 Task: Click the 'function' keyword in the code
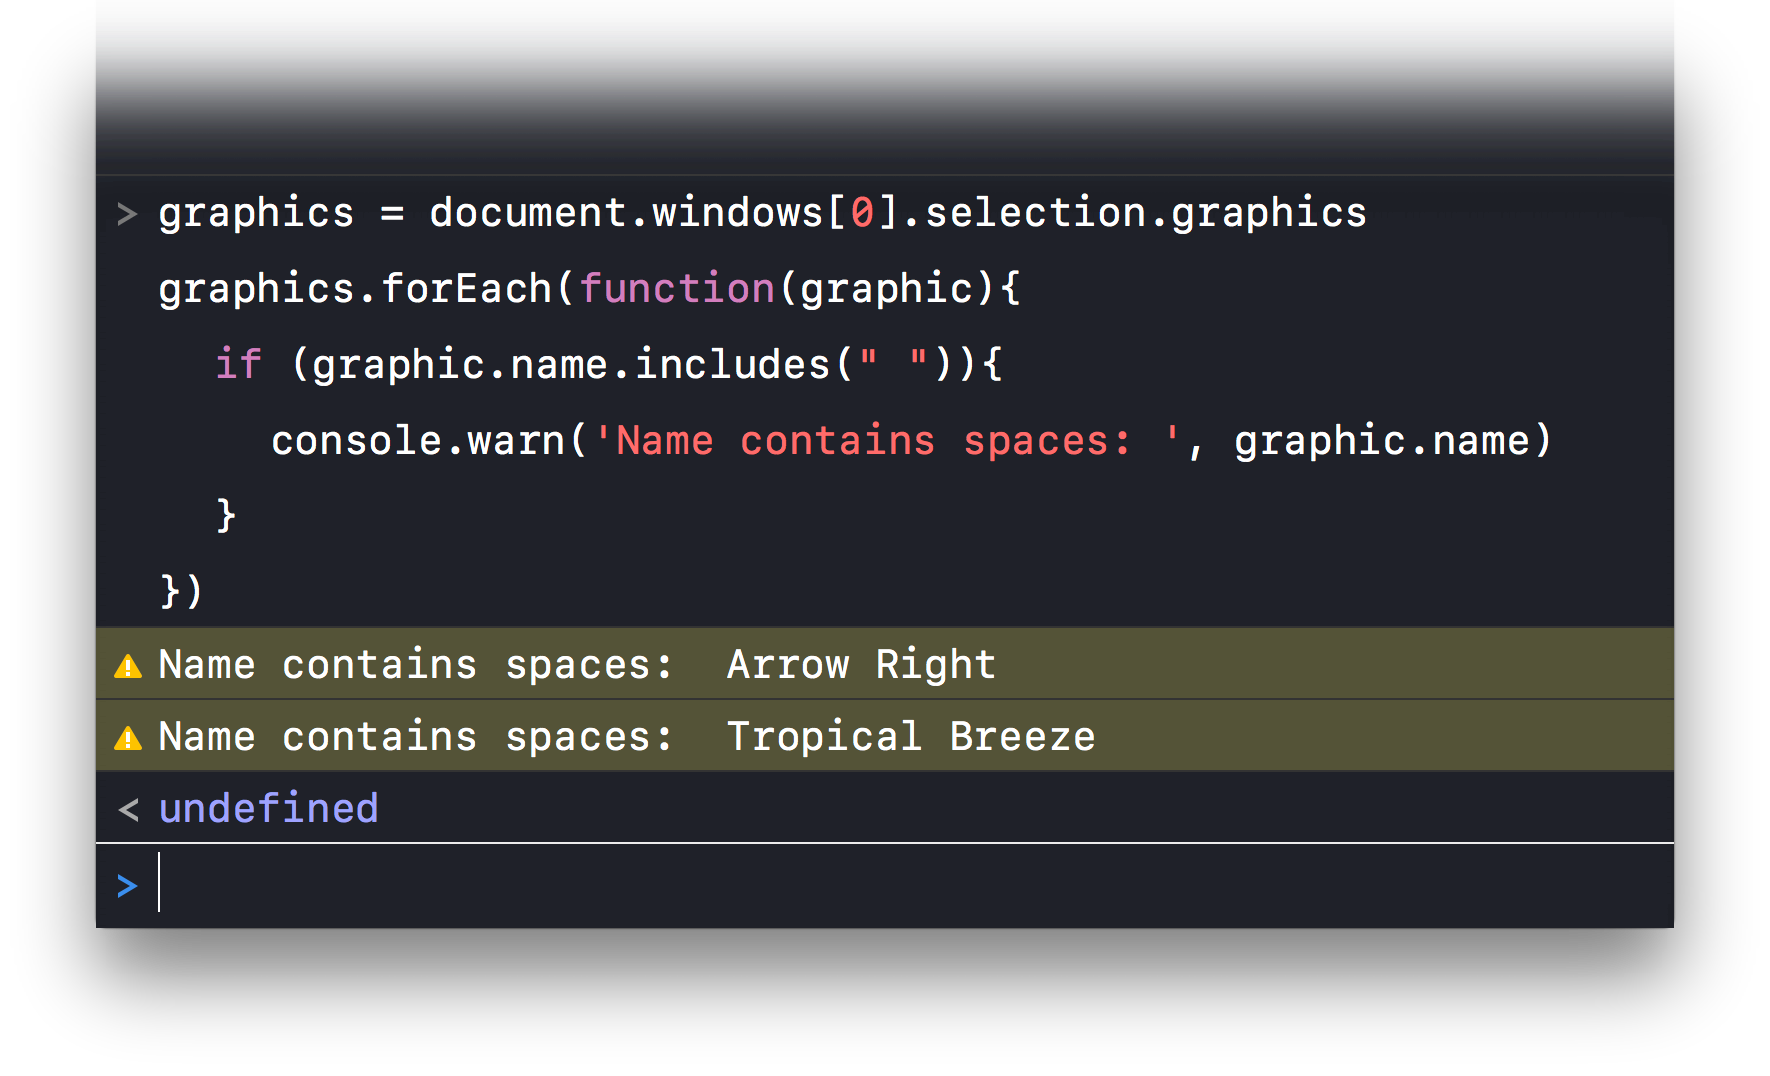(x=677, y=289)
